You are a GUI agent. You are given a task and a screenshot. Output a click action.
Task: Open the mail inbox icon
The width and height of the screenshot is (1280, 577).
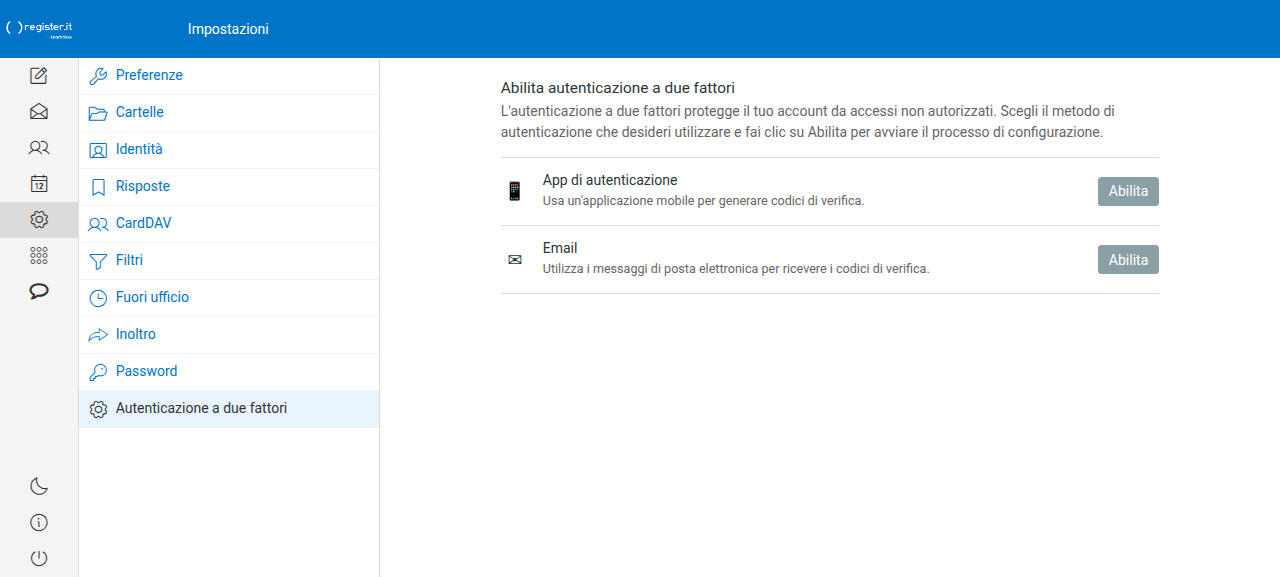pyautogui.click(x=39, y=111)
